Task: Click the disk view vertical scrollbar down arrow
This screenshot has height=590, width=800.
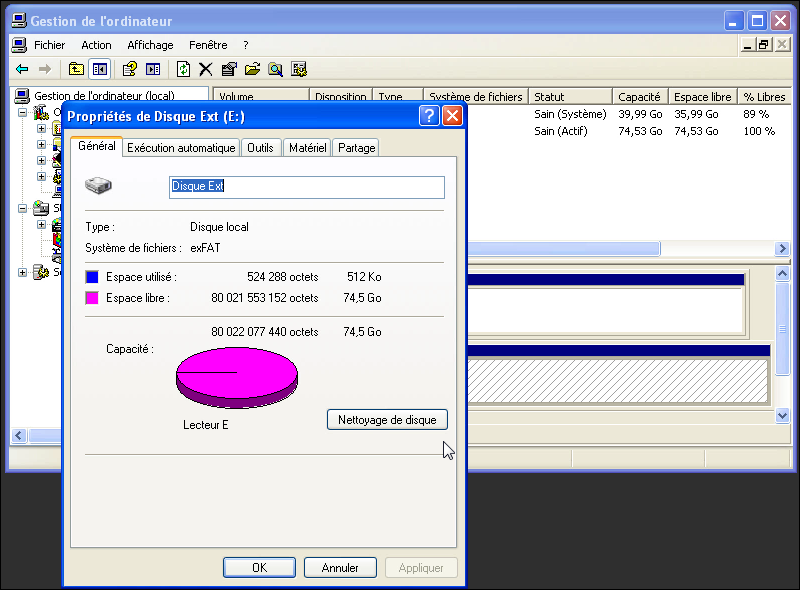Action: [782, 415]
